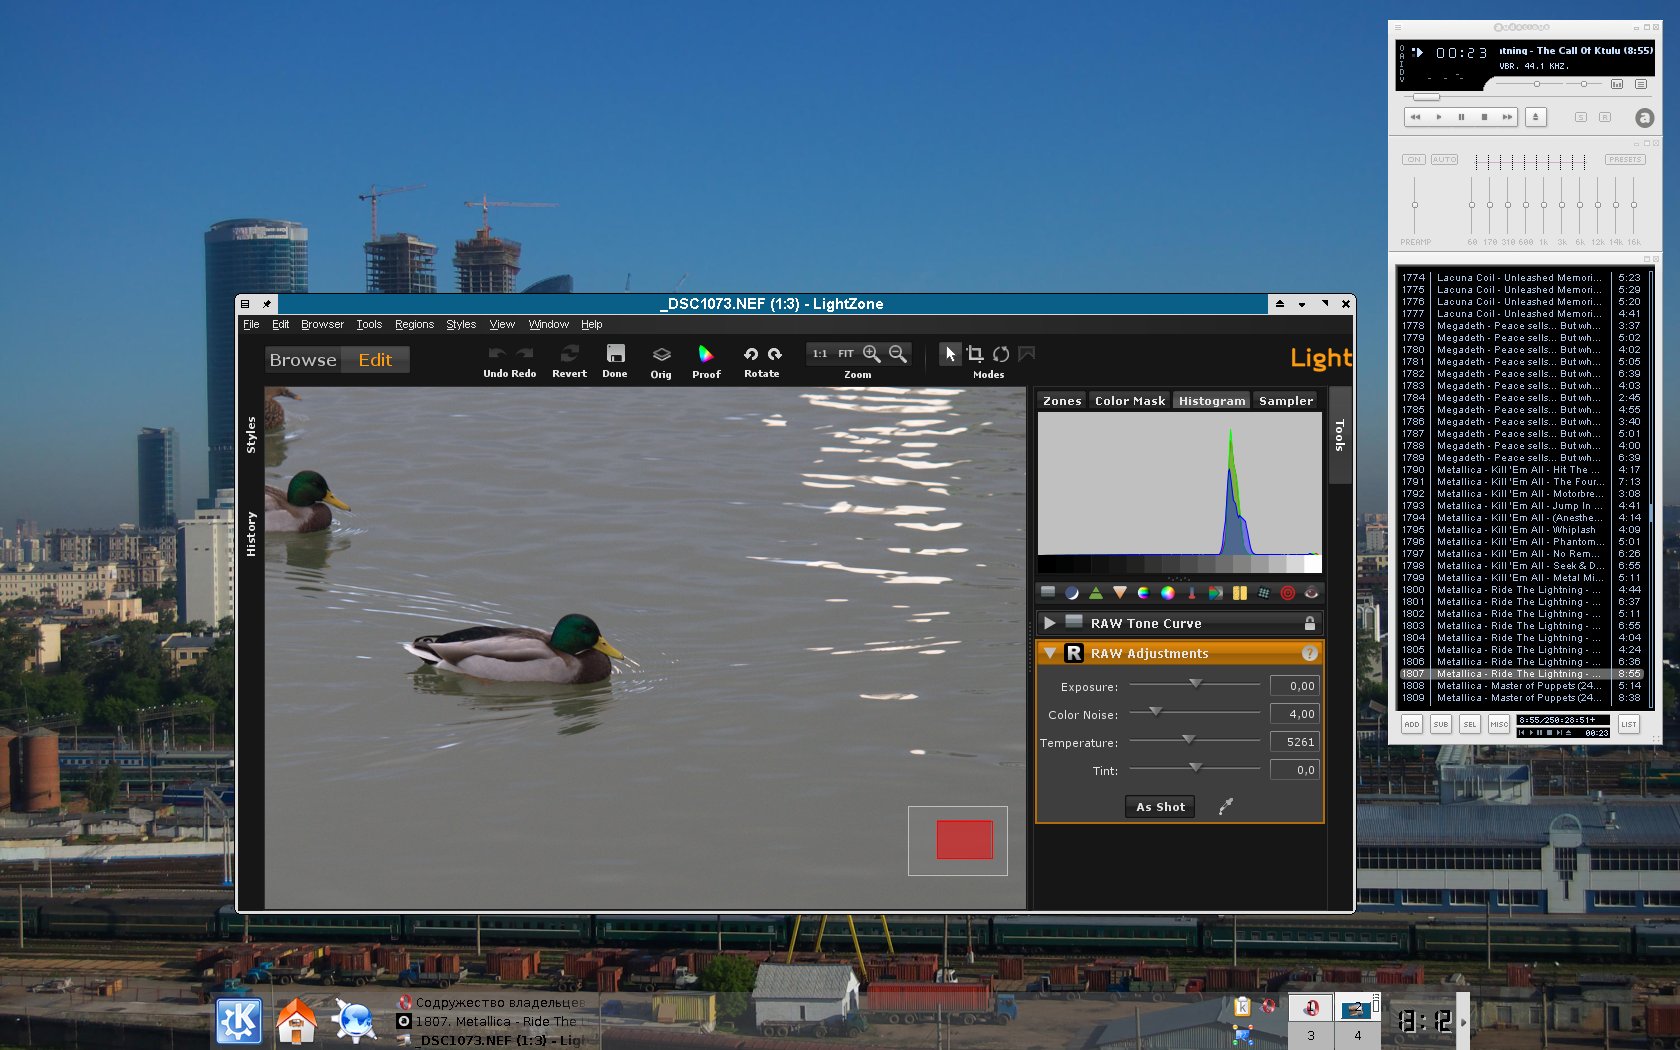Show the original image with Orig
This screenshot has height=1050, width=1680.
click(661, 354)
